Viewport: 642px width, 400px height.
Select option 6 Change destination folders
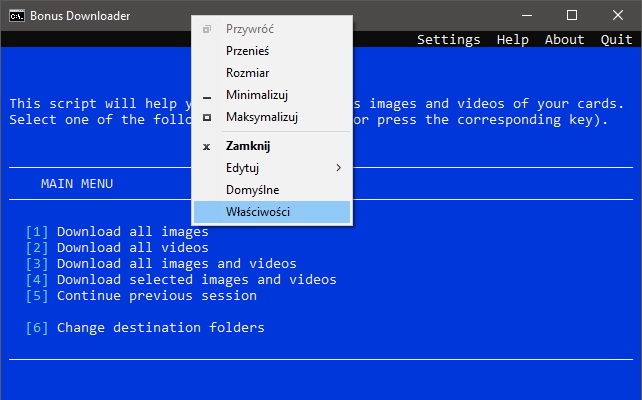tap(160, 328)
